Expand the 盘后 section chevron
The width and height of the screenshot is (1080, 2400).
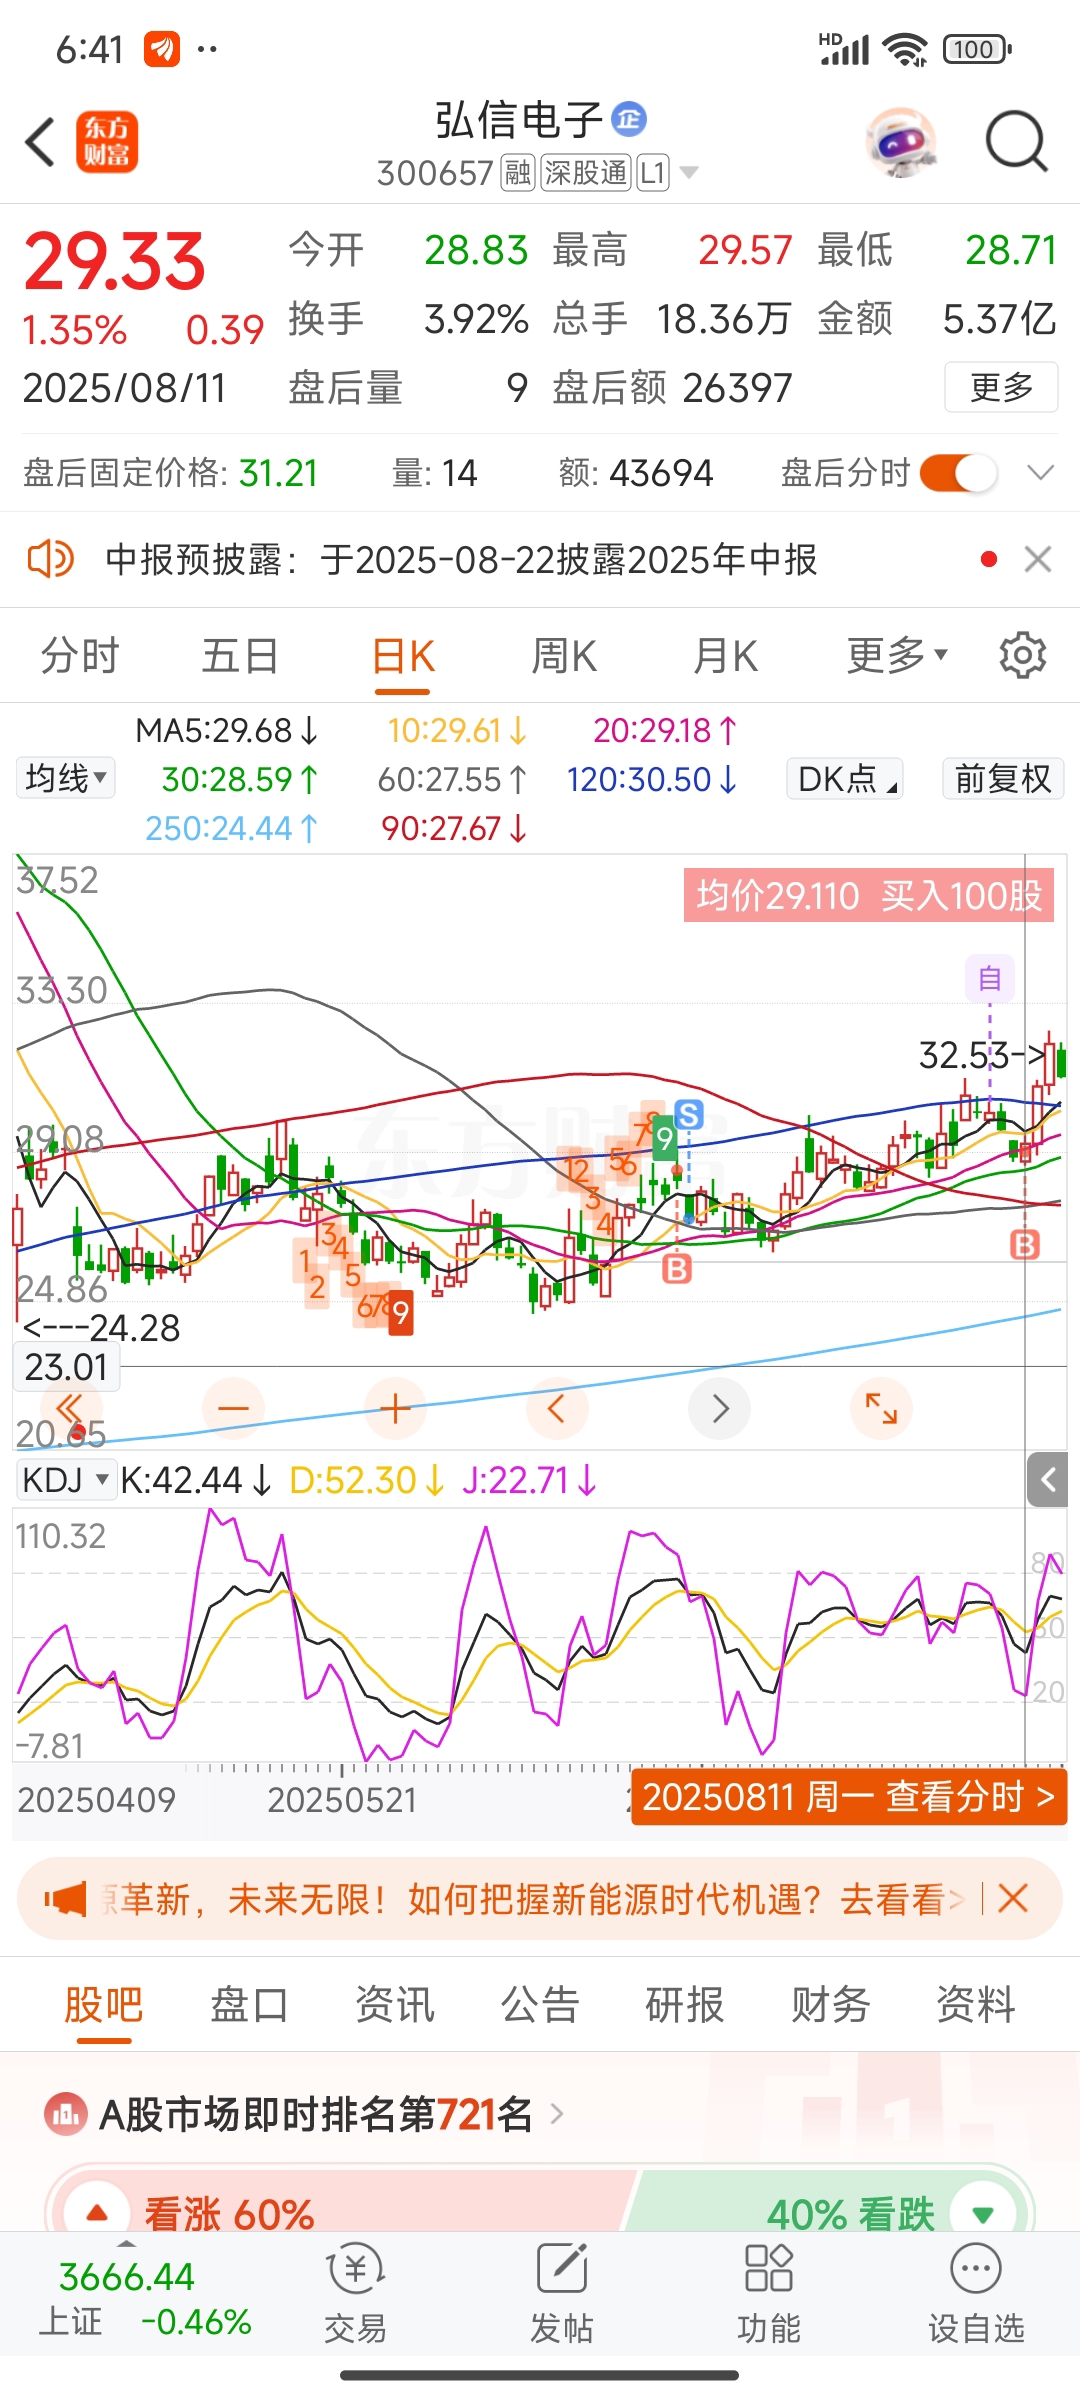[1041, 473]
